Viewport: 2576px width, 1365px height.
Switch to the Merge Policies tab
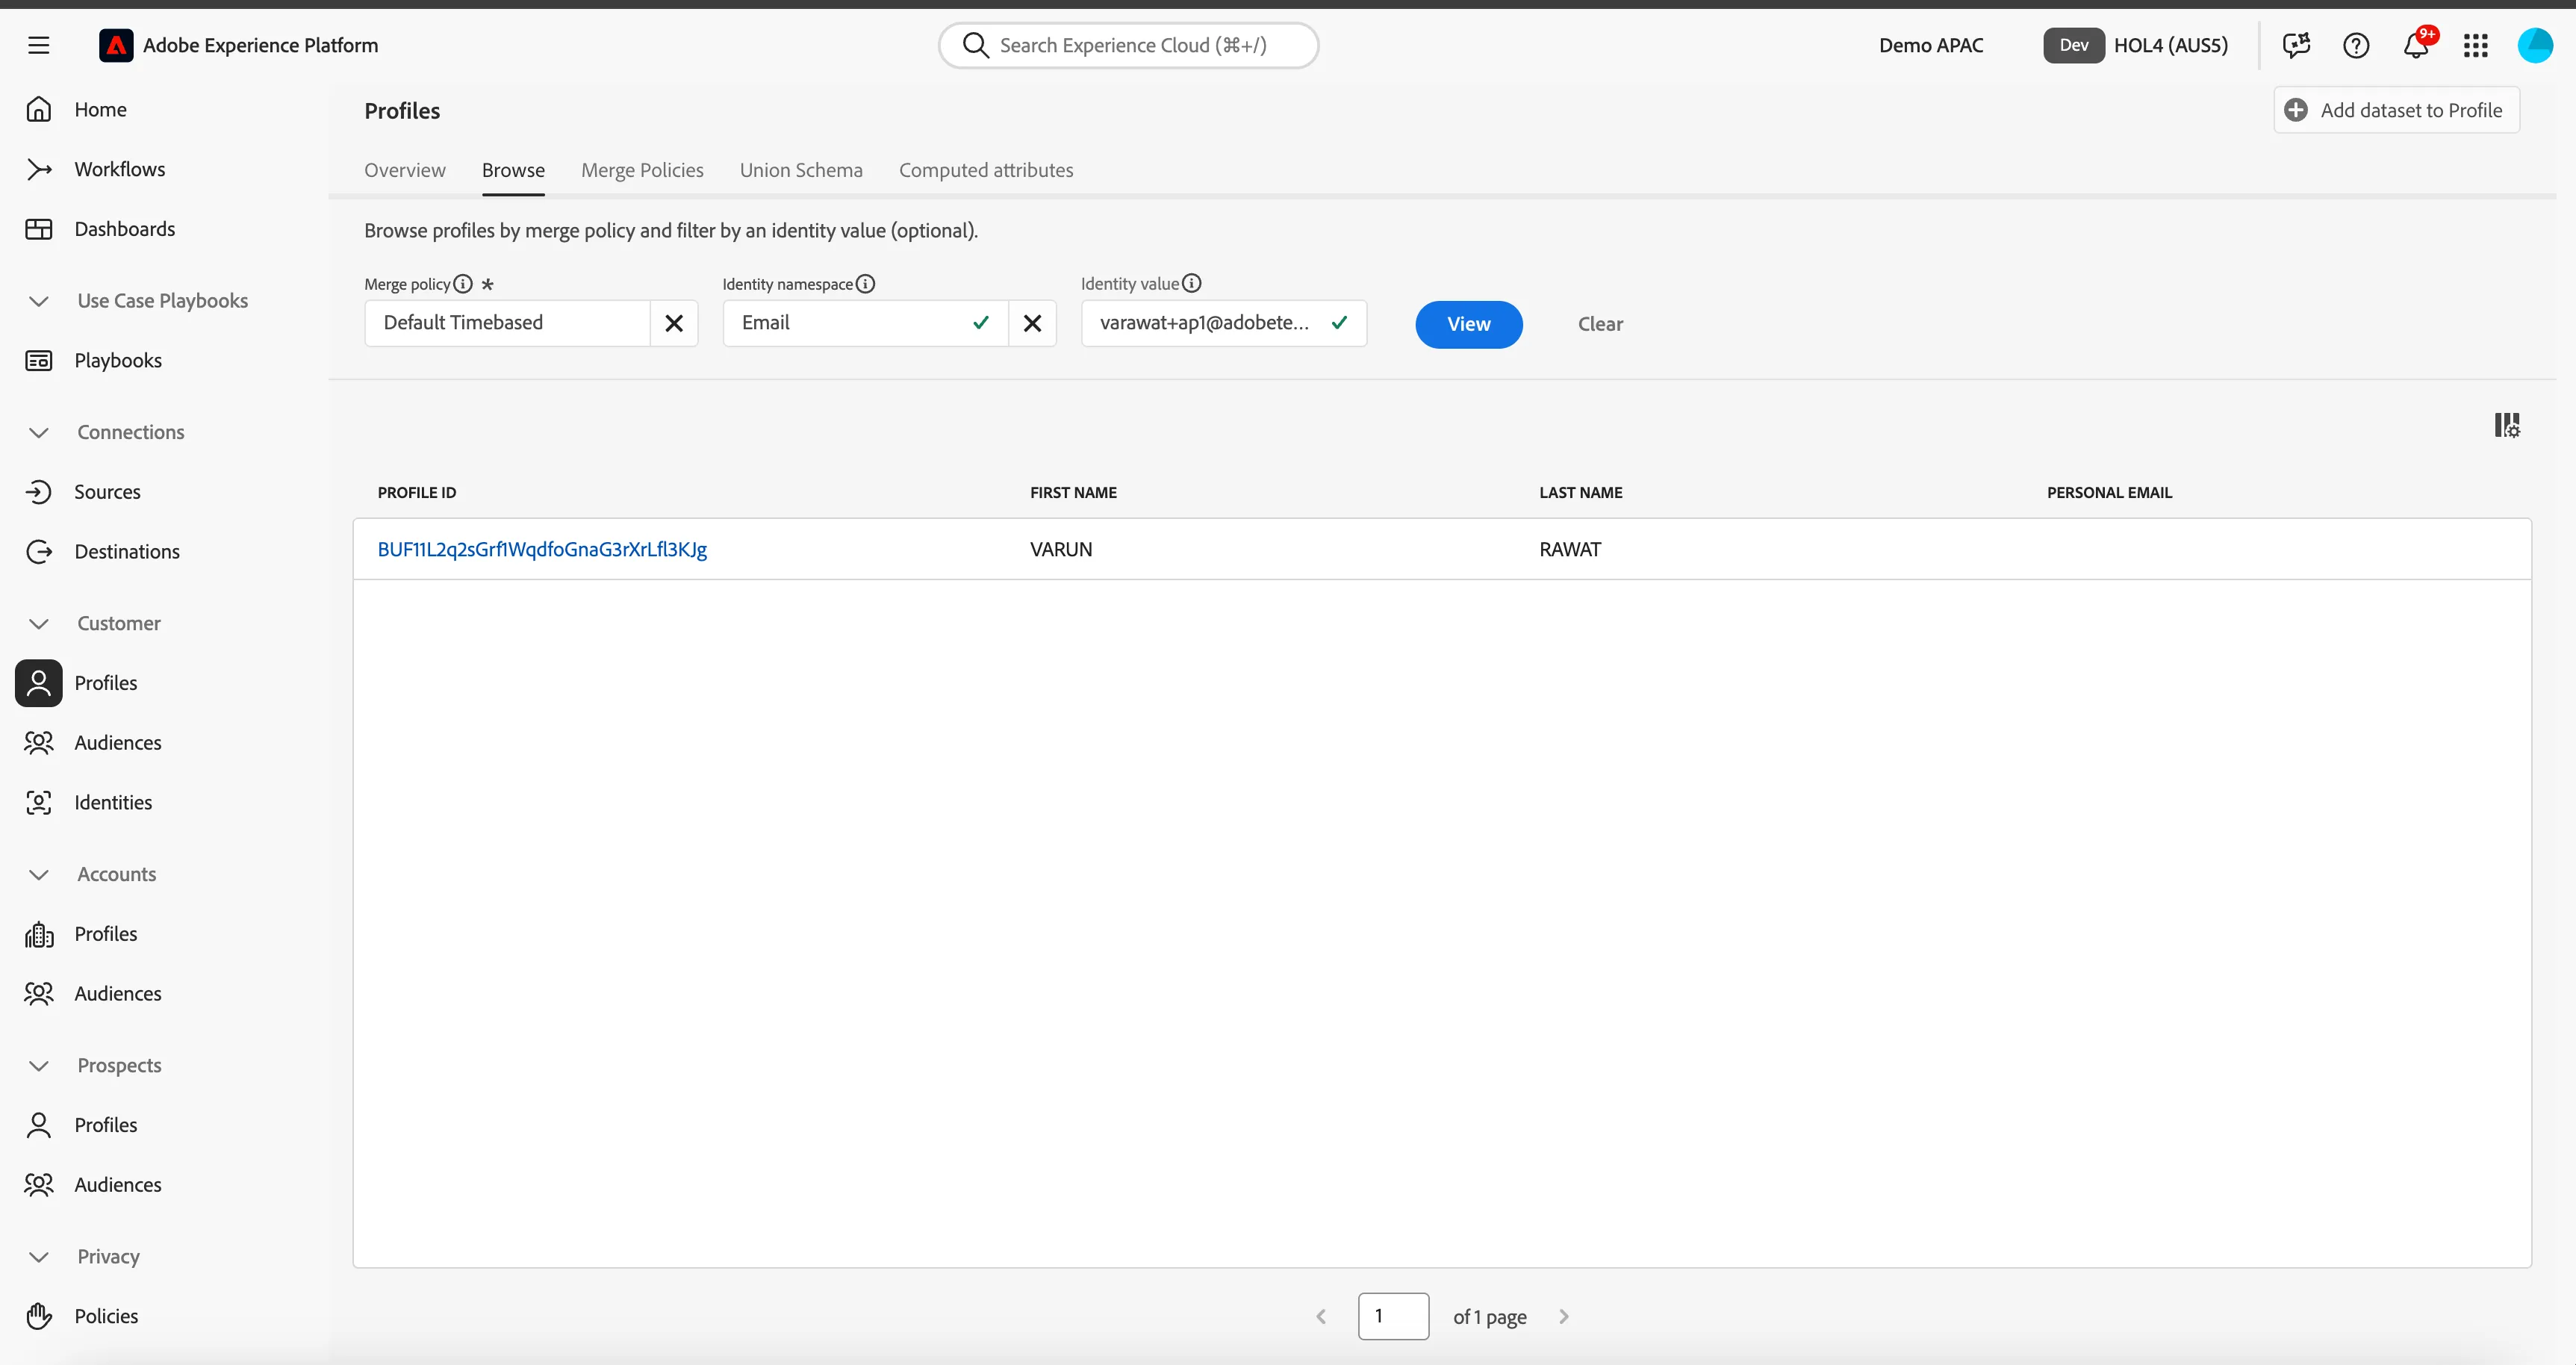[x=642, y=170]
